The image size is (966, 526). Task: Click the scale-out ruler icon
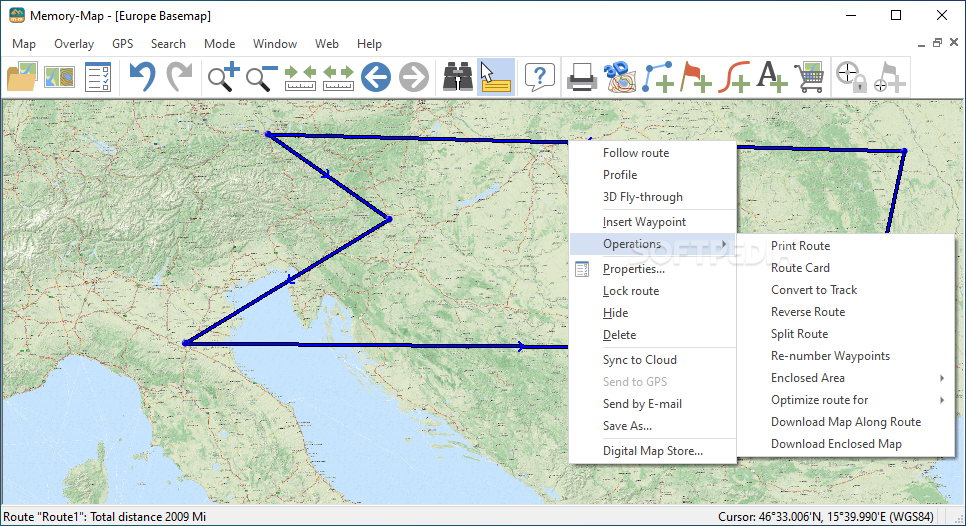(338, 78)
